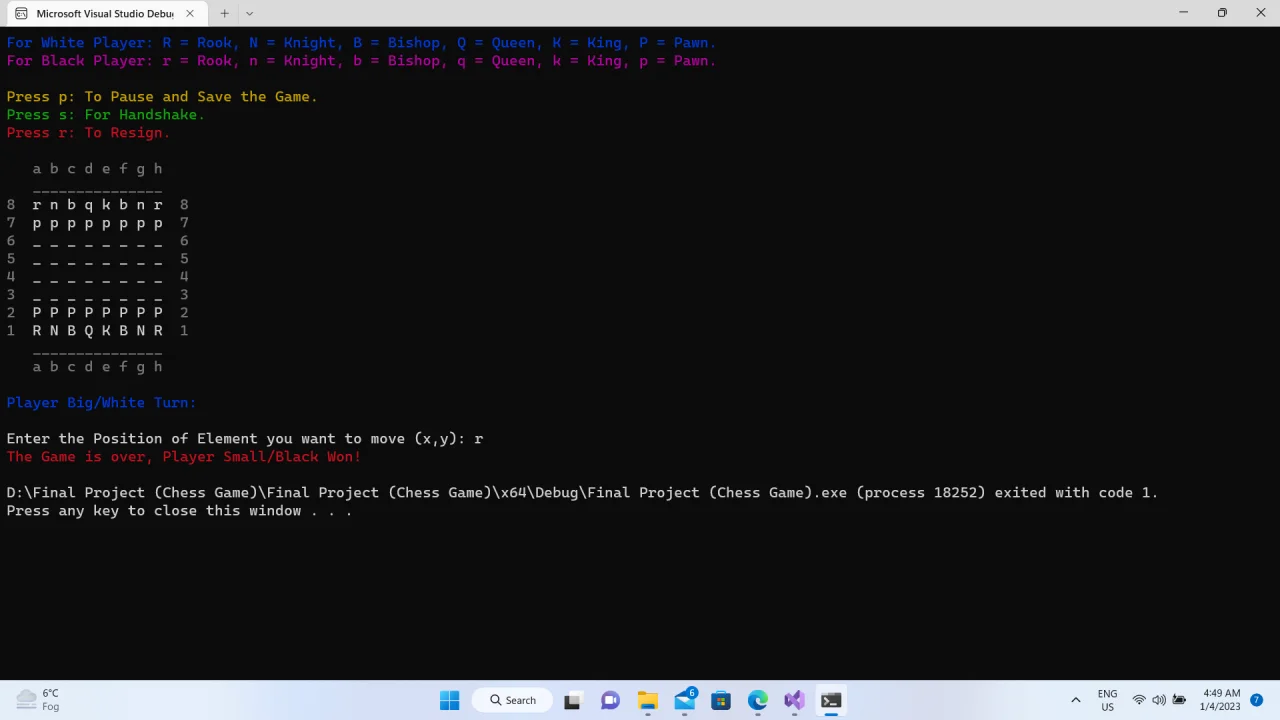1280x720 pixels.
Task: Click 'For White Player' legend line
Action: click(361, 43)
